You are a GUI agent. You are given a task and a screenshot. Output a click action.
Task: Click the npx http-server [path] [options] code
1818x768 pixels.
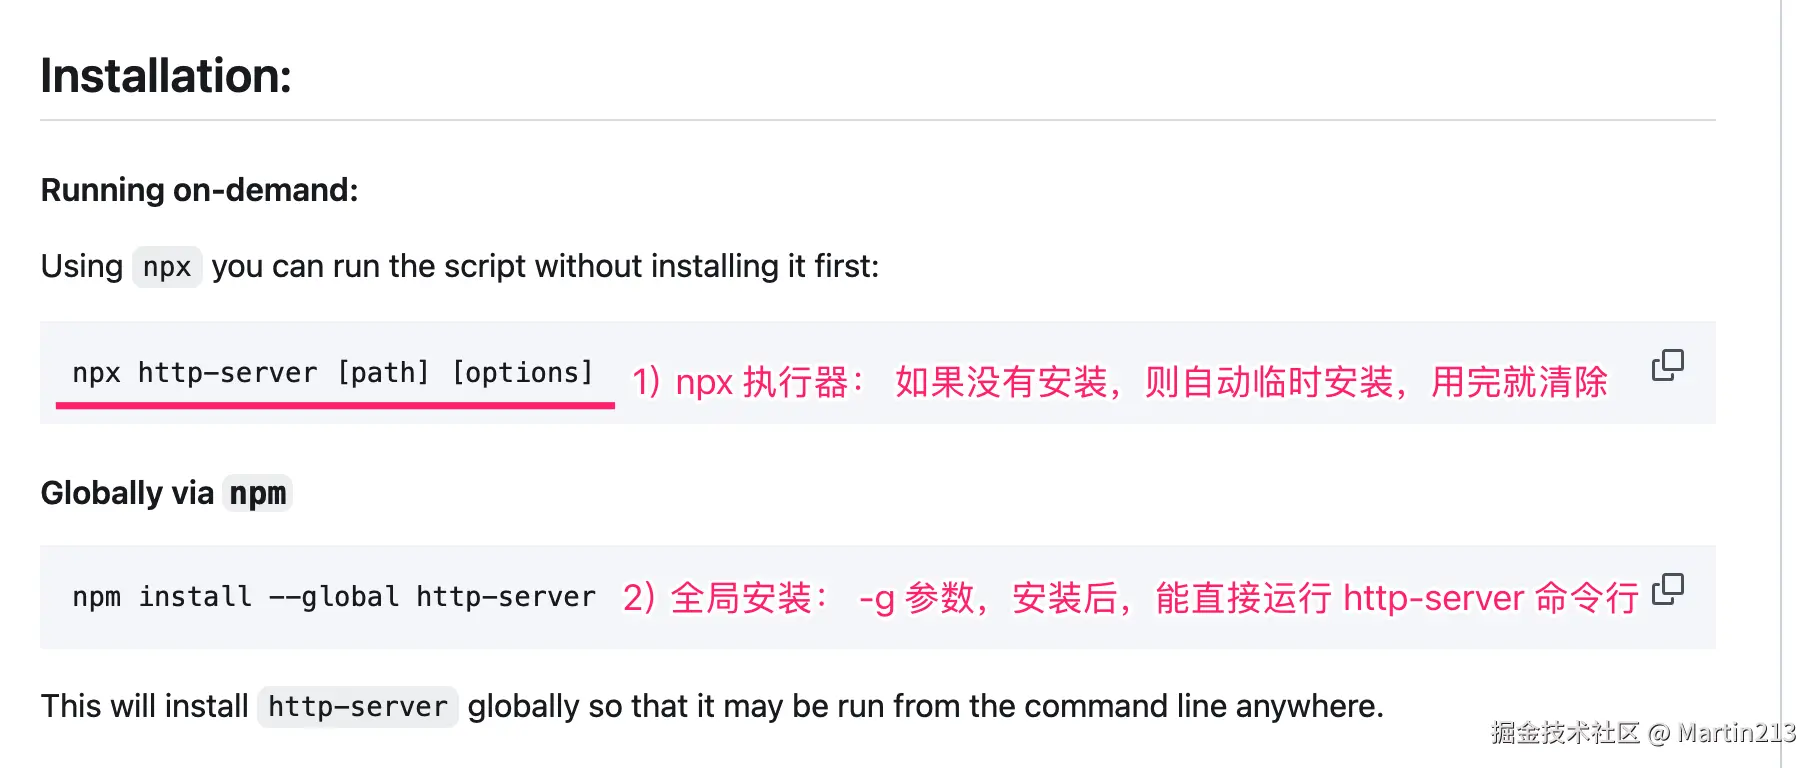pyautogui.click(x=333, y=373)
